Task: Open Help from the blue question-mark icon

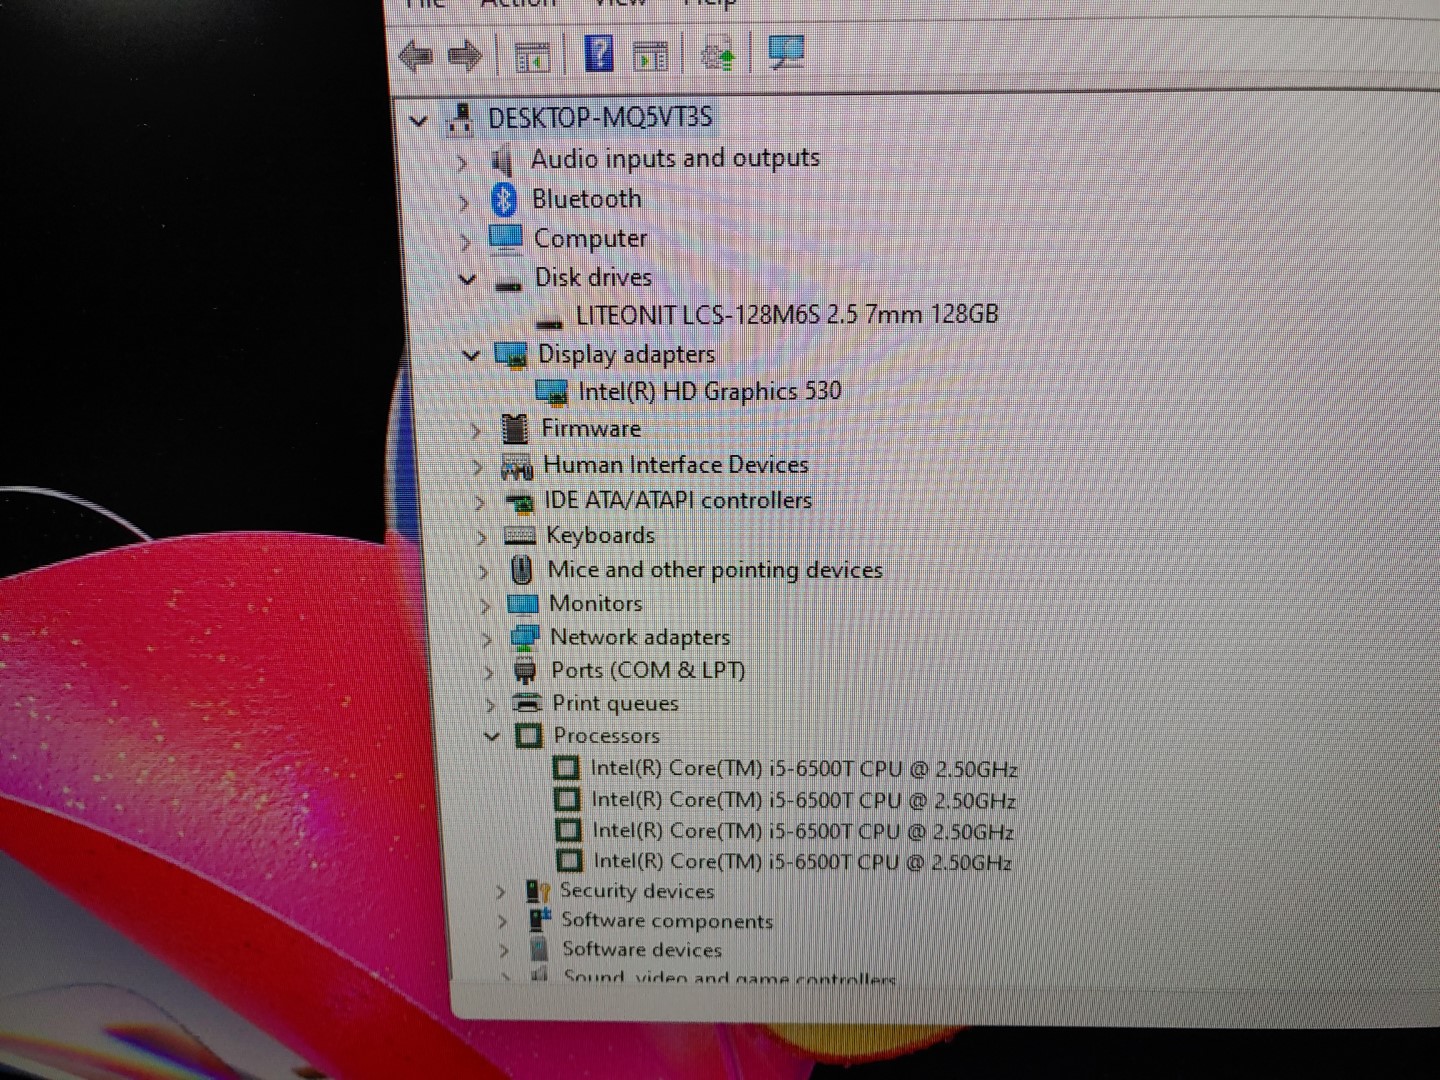Action: pyautogui.click(x=598, y=53)
